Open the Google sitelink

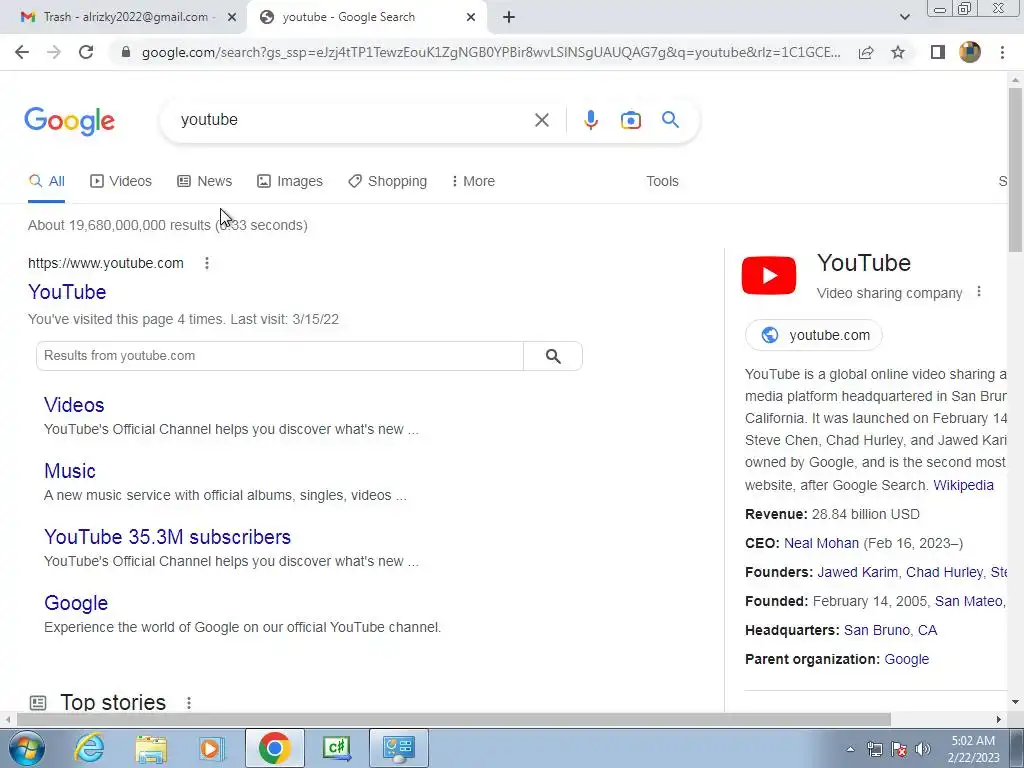(76, 603)
